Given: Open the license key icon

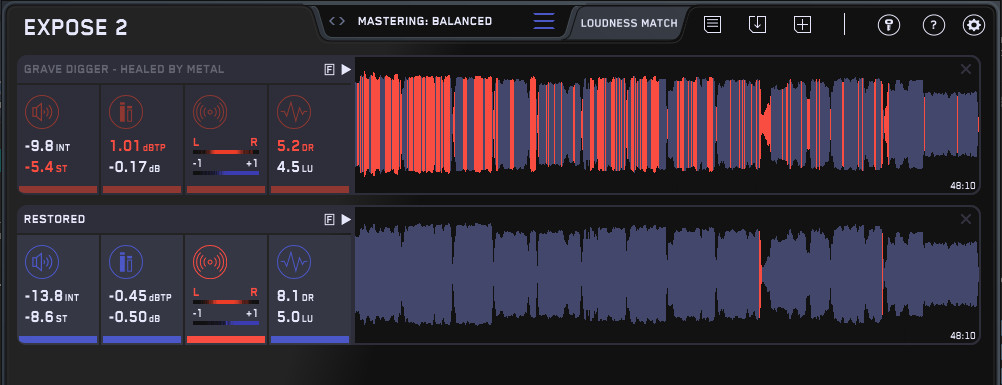Looking at the screenshot, I should tap(889, 26).
